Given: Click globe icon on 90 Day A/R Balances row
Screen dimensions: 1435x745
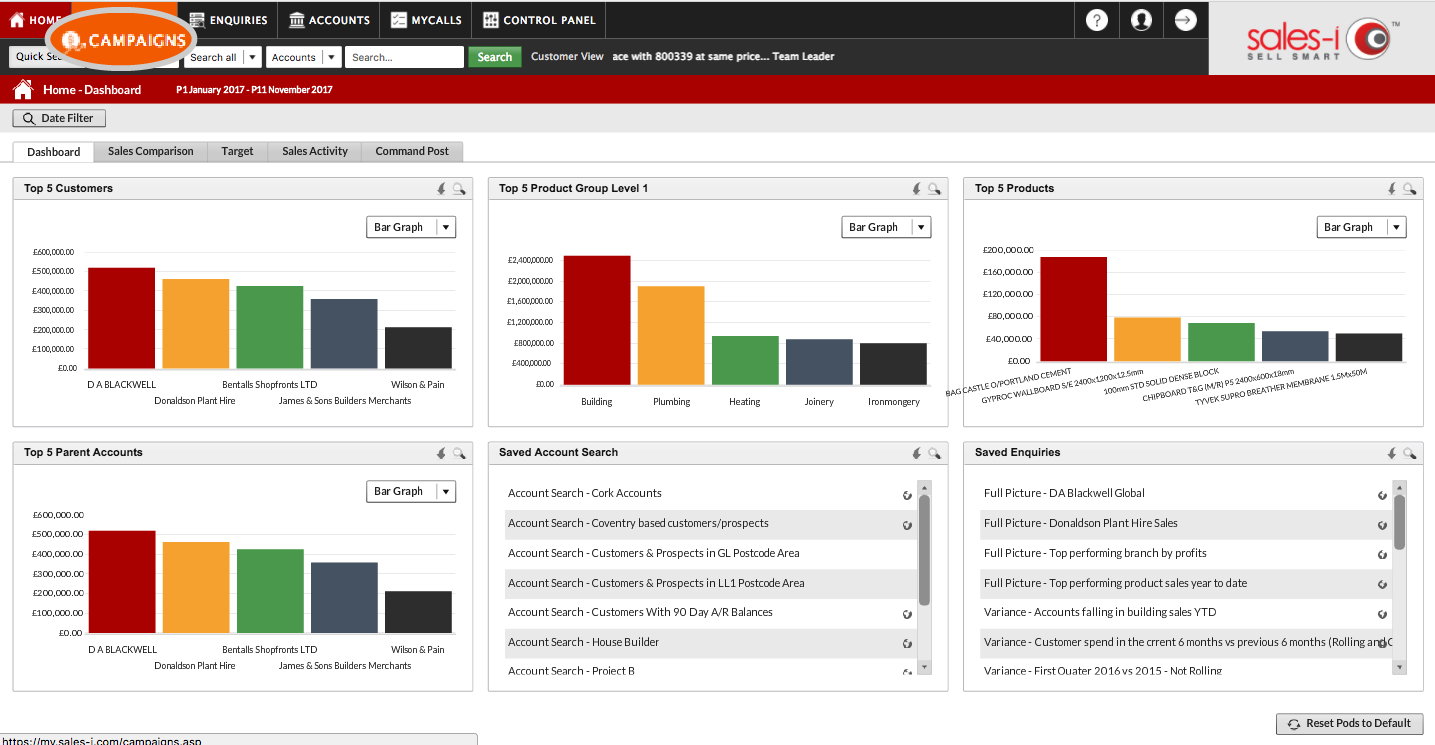Looking at the screenshot, I should (907, 614).
